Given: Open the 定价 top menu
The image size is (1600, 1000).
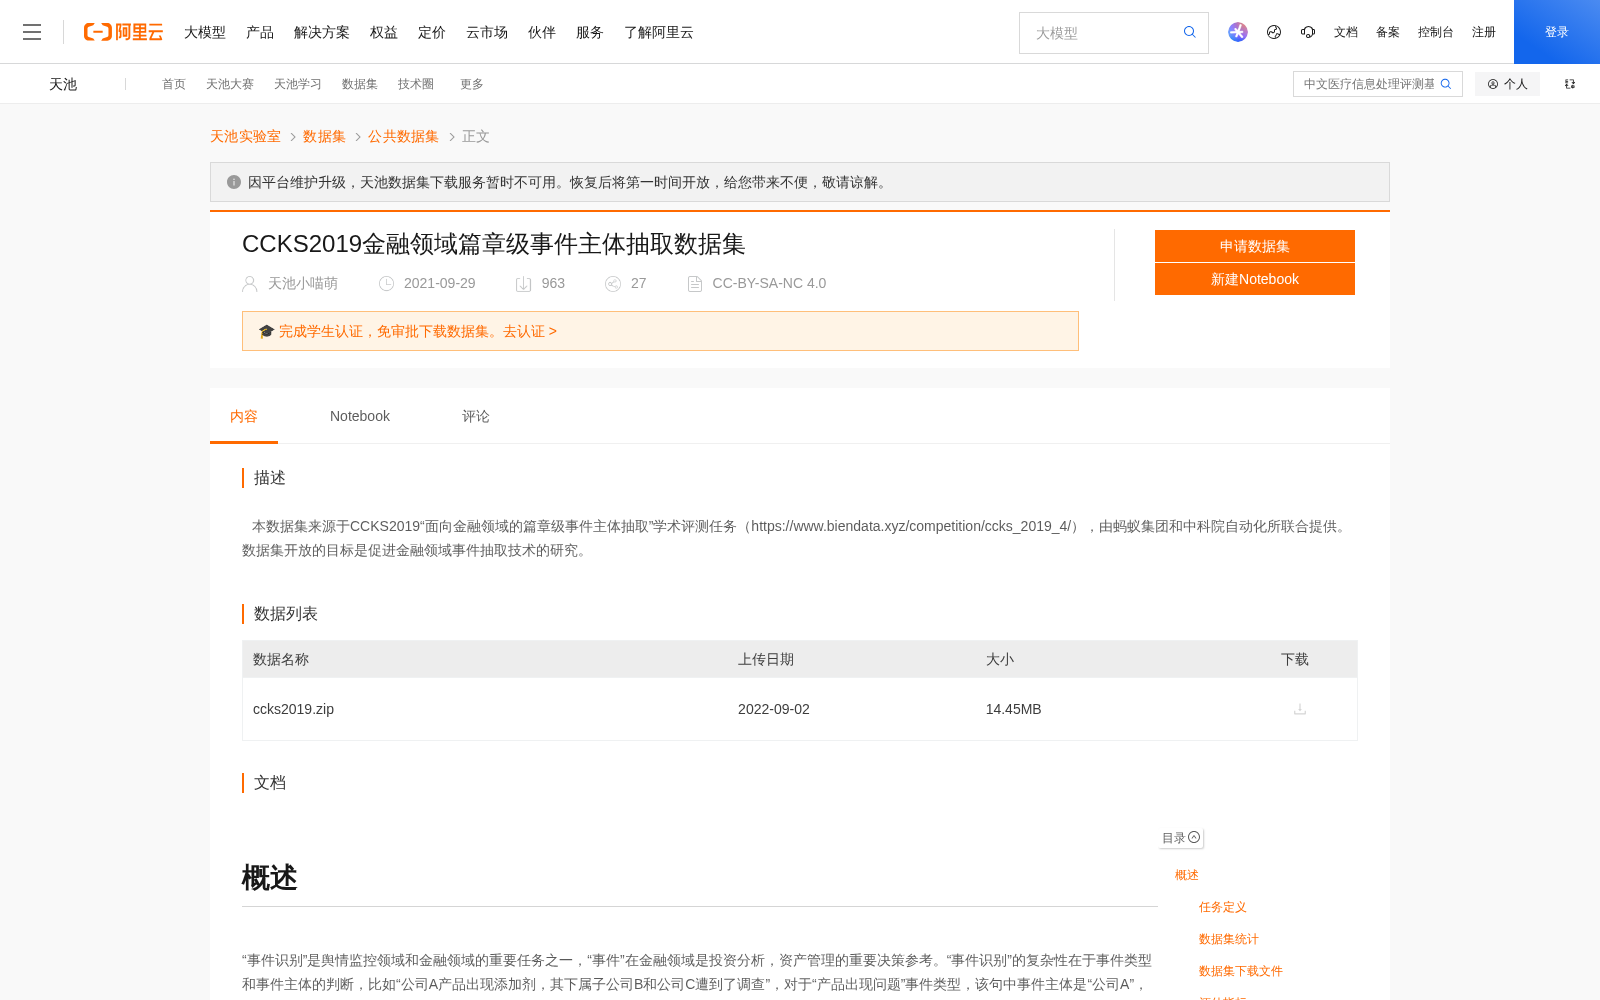Looking at the screenshot, I should point(432,32).
